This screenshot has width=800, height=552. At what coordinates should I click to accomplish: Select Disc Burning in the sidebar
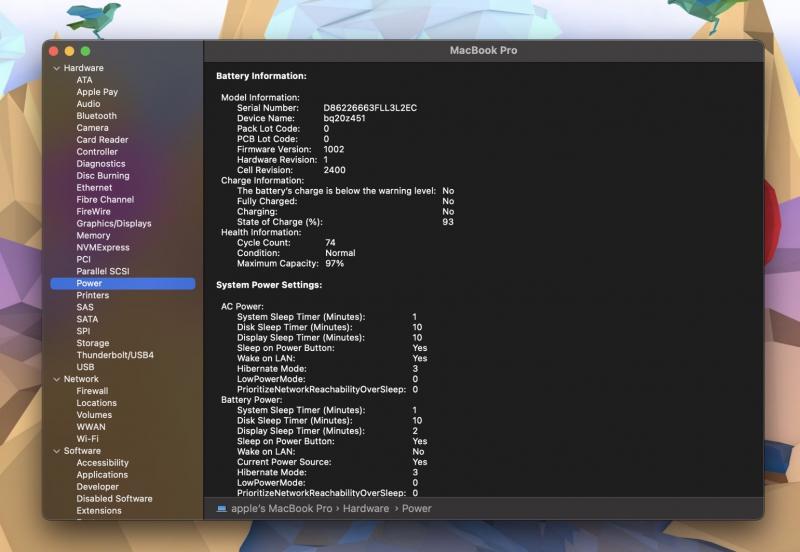coord(103,175)
